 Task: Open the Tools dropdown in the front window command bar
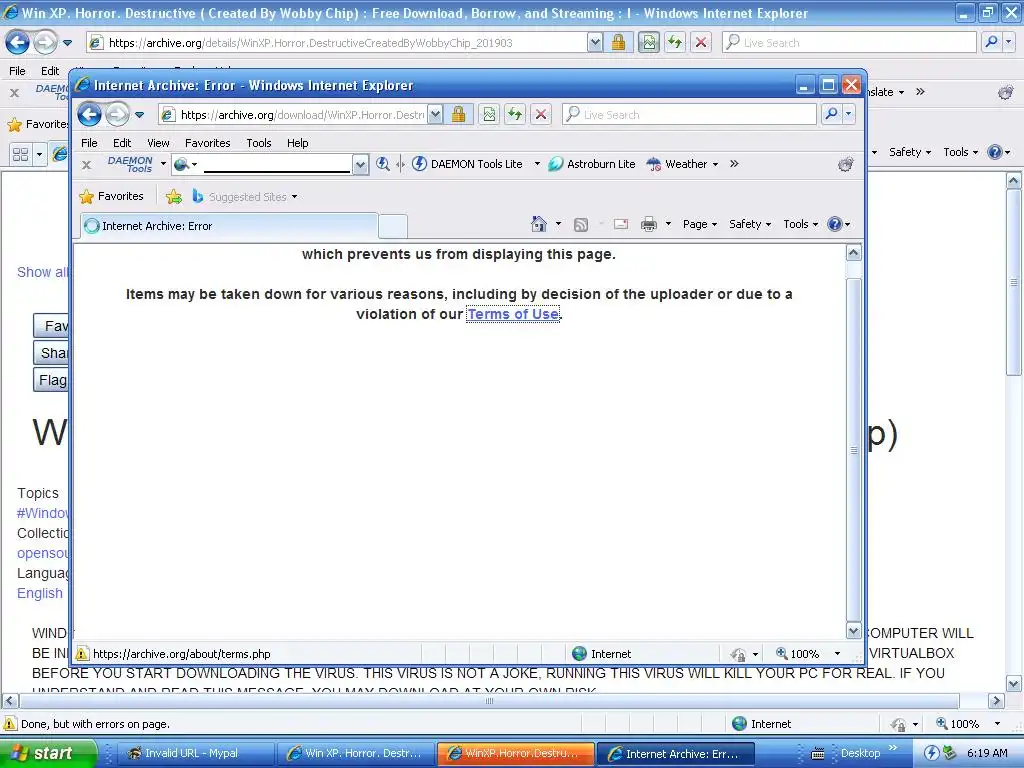point(801,224)
